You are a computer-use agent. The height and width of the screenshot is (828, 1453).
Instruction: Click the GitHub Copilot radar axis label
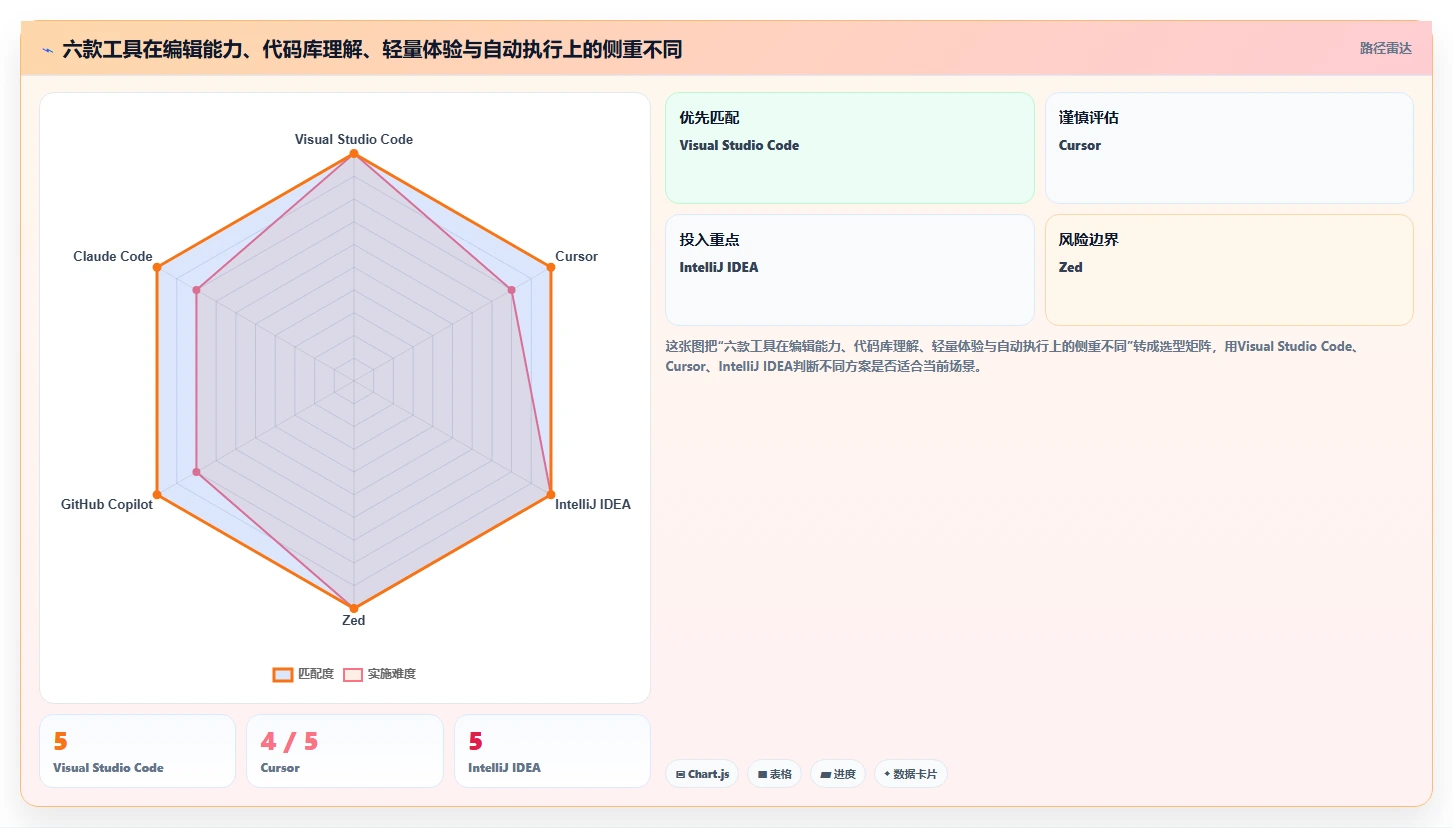tap(107, 504)
